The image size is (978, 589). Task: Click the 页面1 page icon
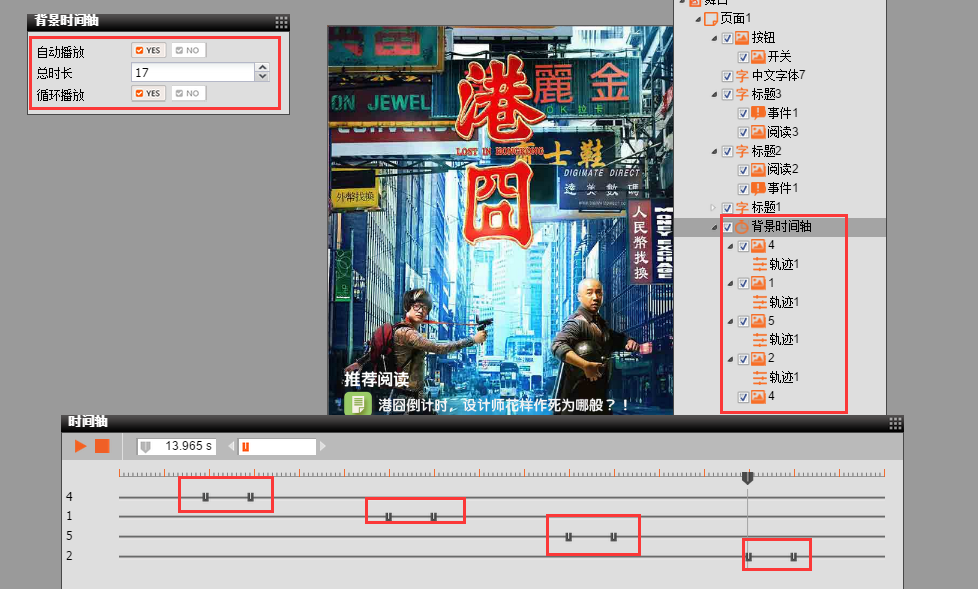click(710, 19)
